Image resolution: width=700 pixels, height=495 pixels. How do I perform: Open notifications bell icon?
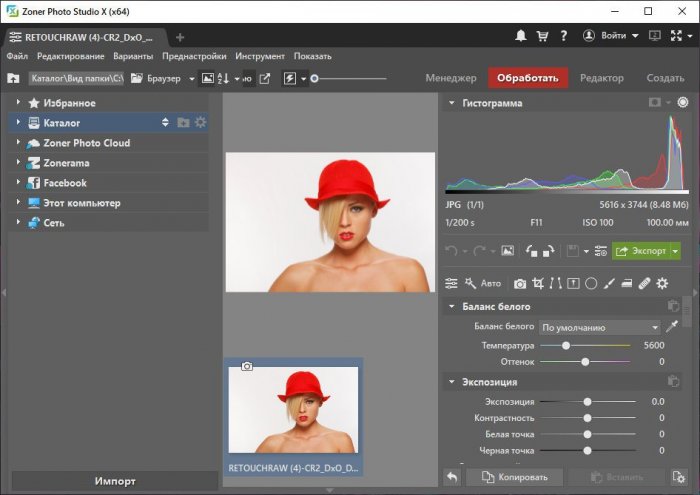pyautogui.click(x=521, y=36)
